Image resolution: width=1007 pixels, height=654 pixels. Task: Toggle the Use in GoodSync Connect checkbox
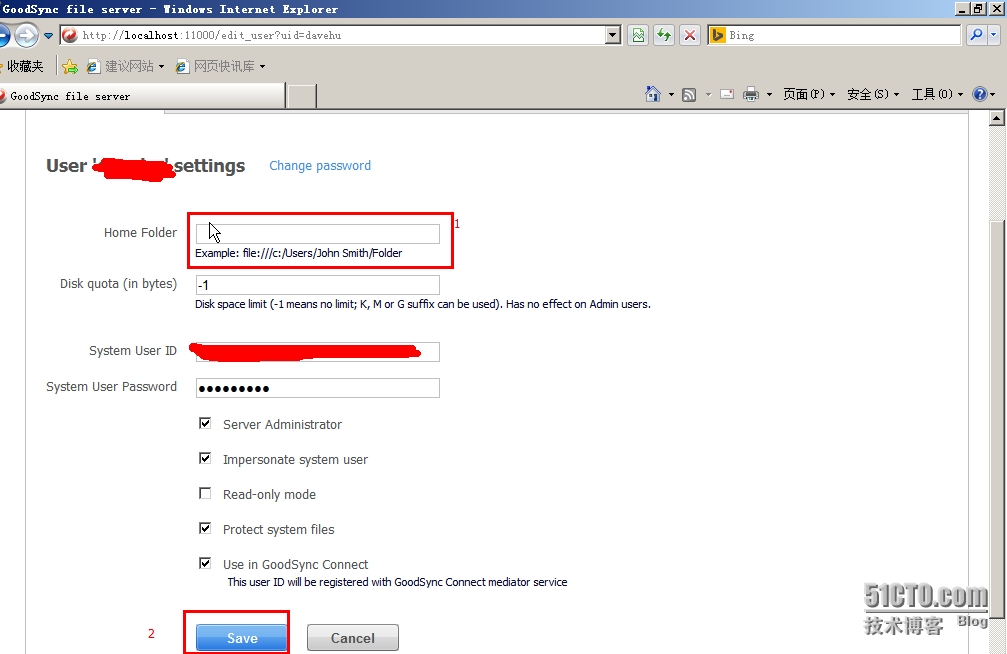point(205,563)
